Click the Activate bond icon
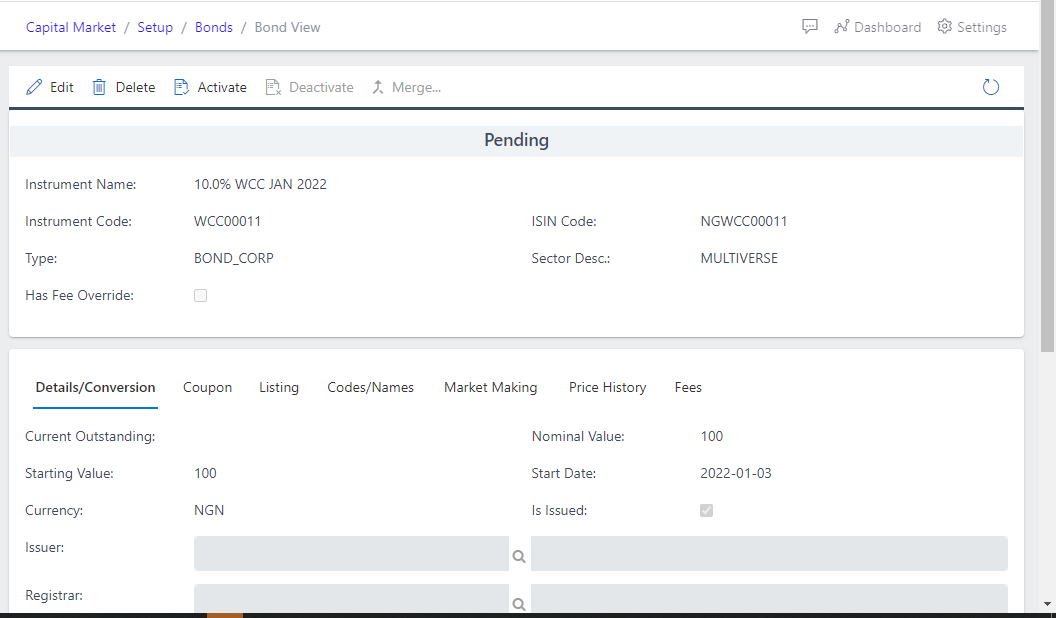This screenshot has height=618, width=1056. pos(181,87)
